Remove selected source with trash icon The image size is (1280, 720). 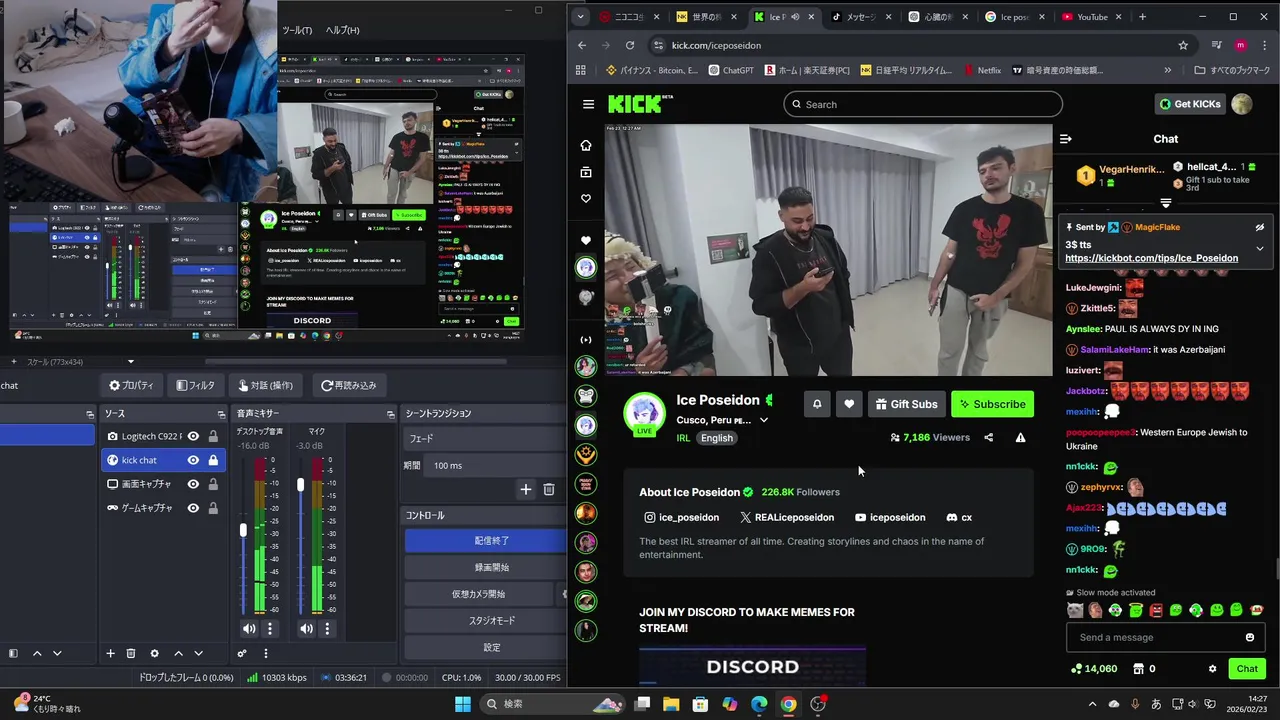tap(130, 653)
